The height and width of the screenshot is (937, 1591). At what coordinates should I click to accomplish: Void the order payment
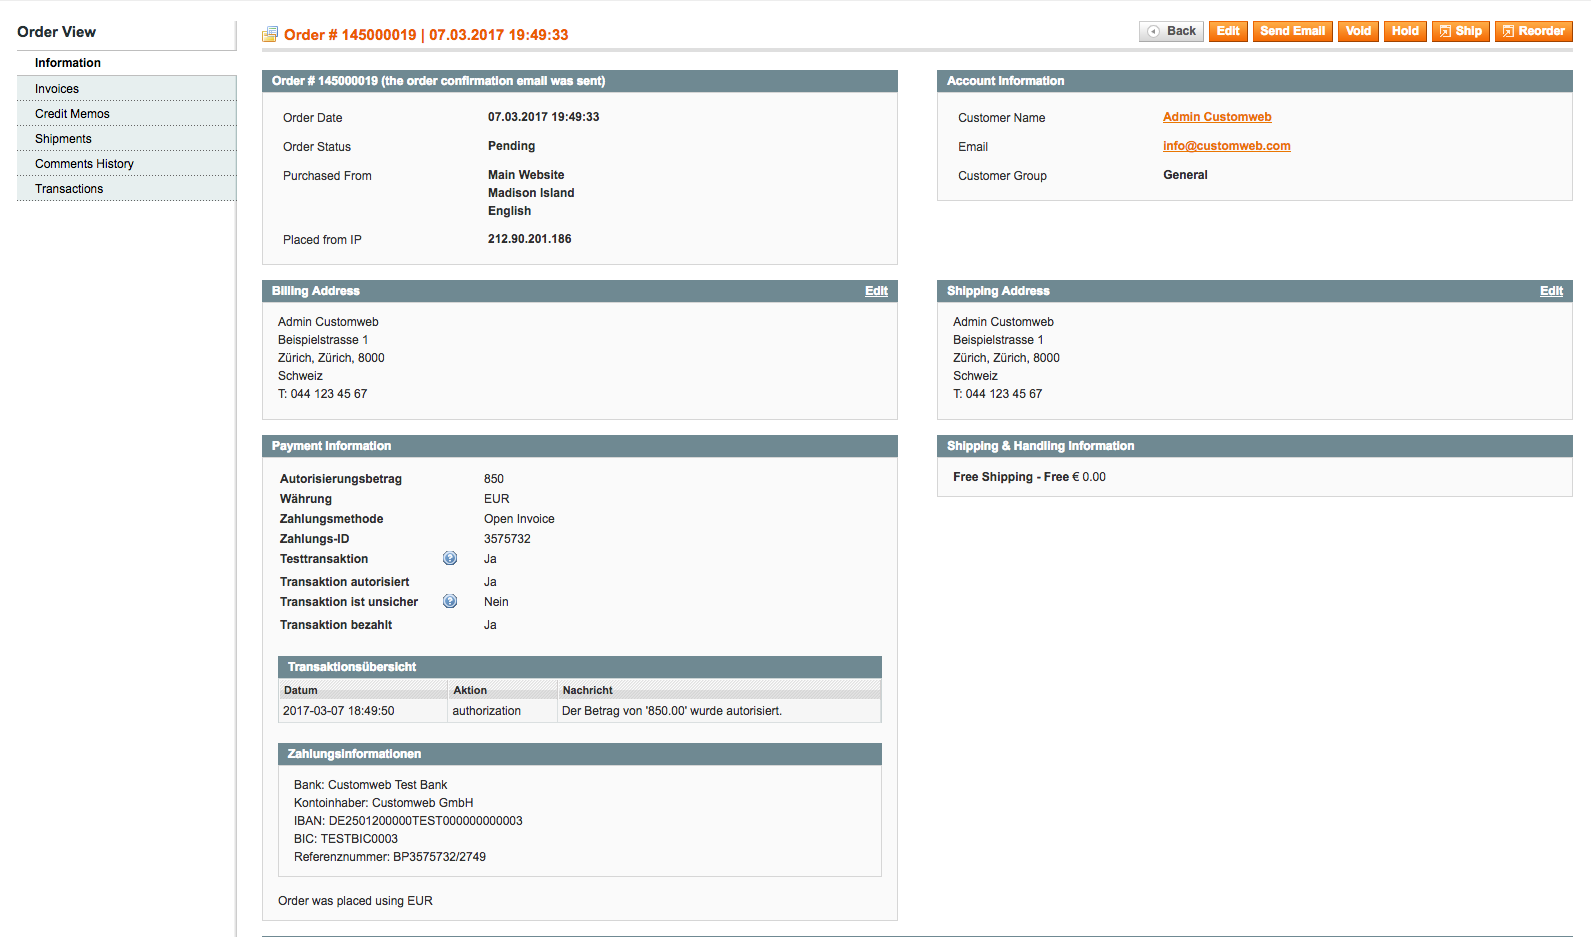pos(1358,31)
